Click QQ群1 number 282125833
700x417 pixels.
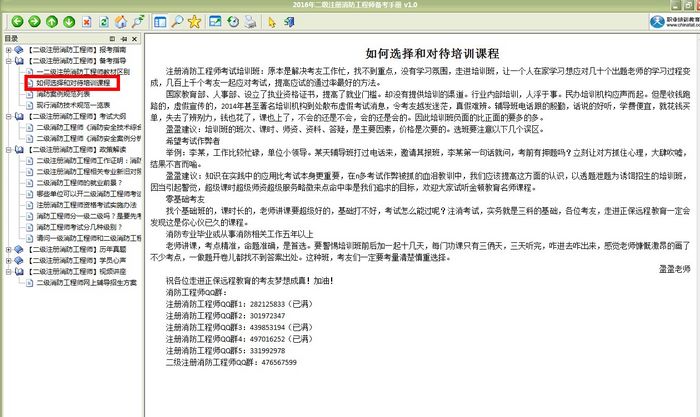pos(267,304)
